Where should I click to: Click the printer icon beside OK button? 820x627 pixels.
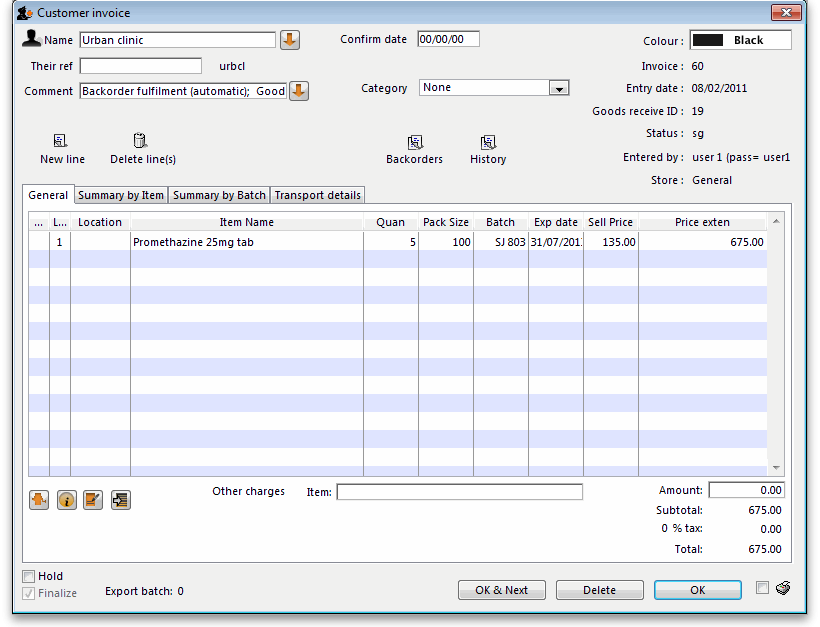pos(783,588)
